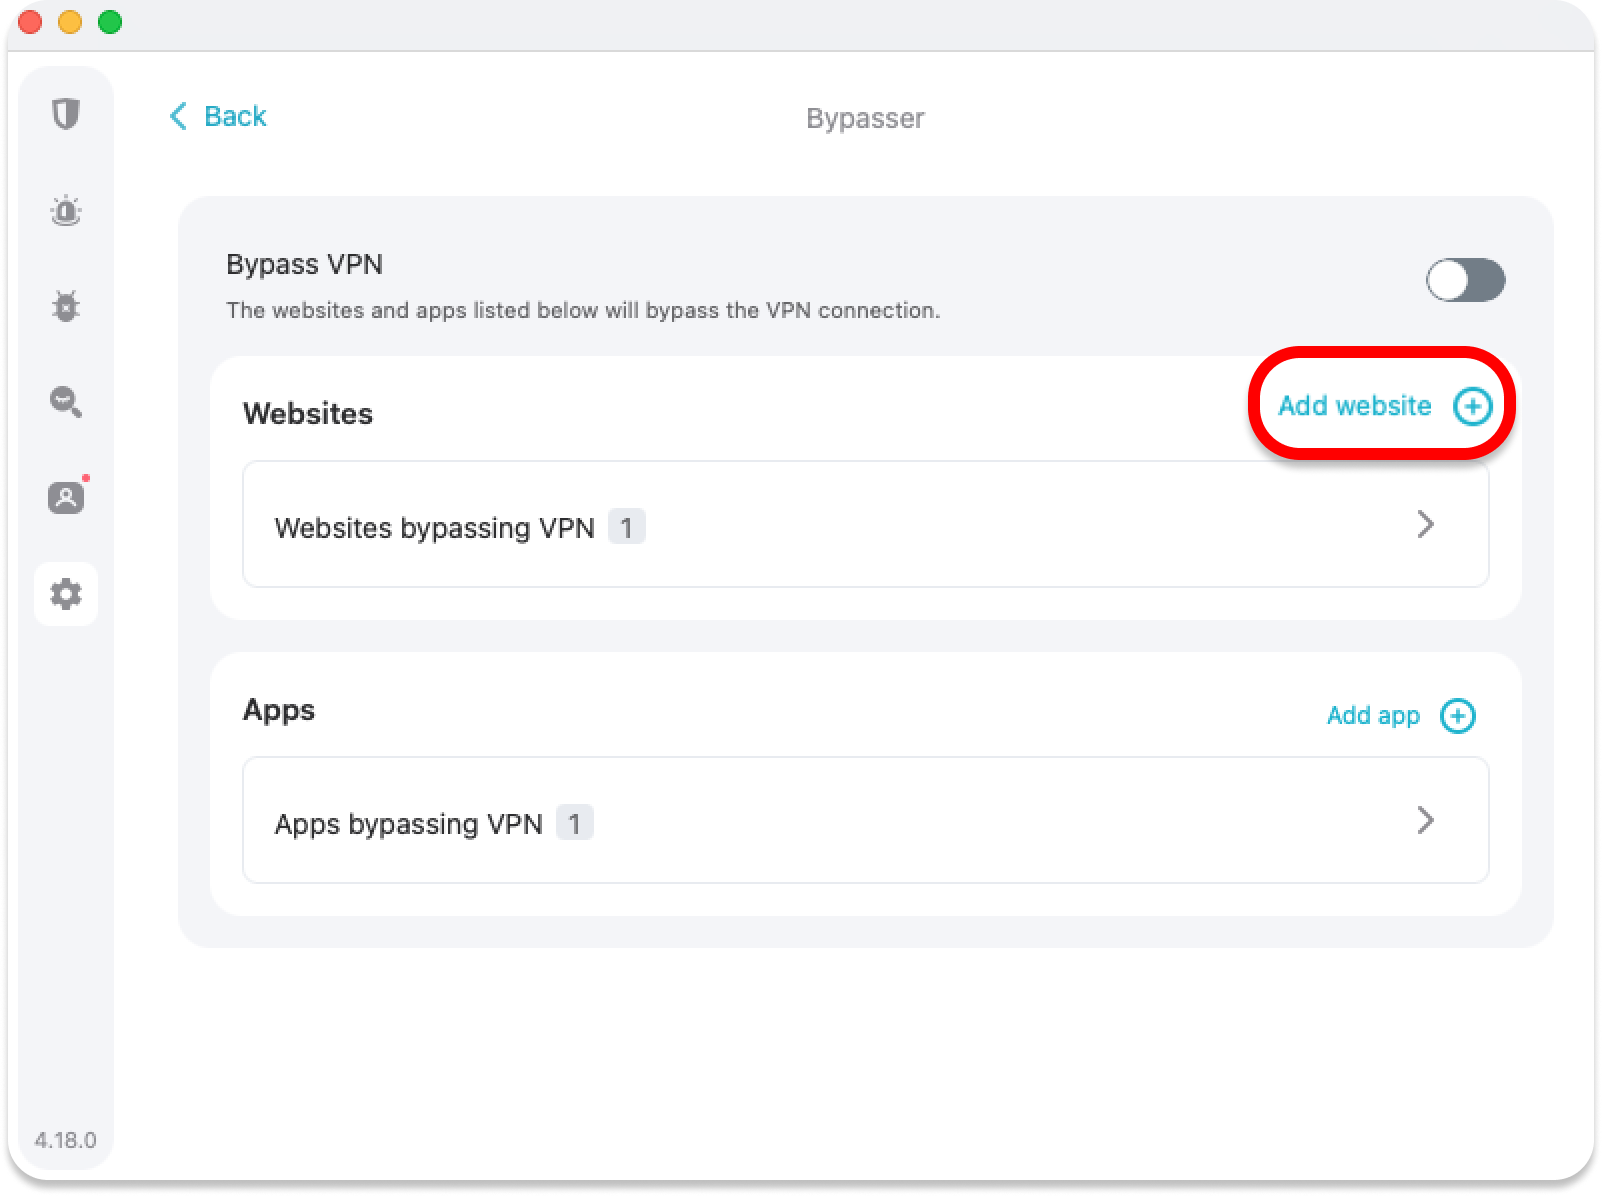Image resolution: width=1602 pixels, height=1196 pixels.
Task: Click the count badge beside Apps bypassing VPN
Action: [574, 823]
